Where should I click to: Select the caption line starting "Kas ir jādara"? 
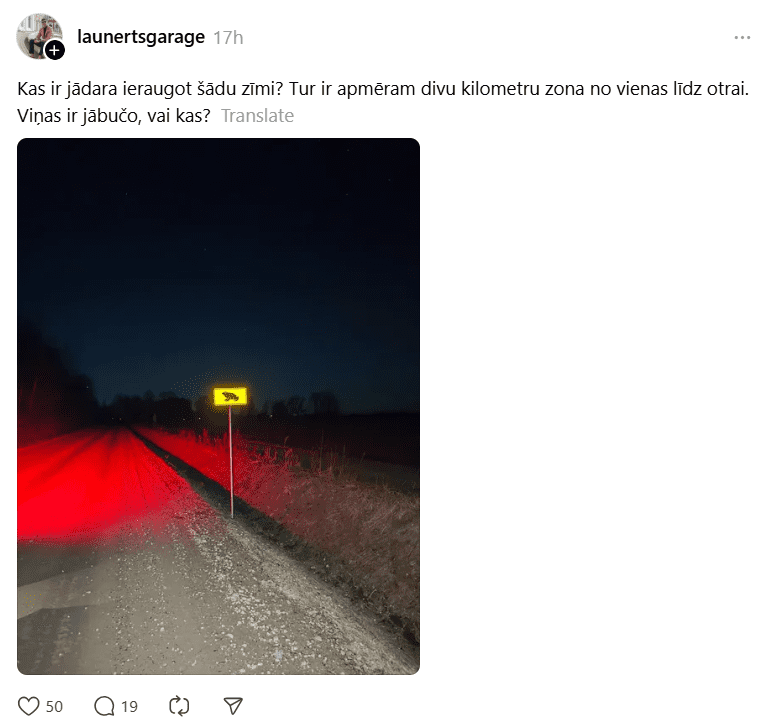383,89
